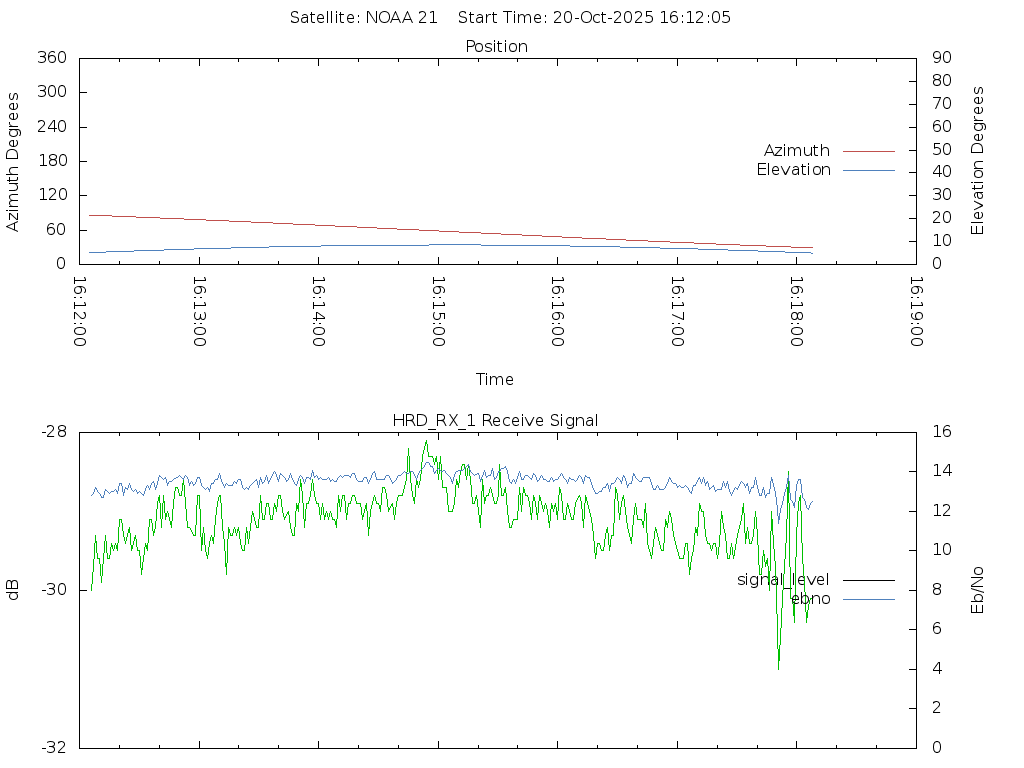This screenshot has width=1024, height=768.
Task: Click the Time axis label under the Position chart
Action: (495, 380)
